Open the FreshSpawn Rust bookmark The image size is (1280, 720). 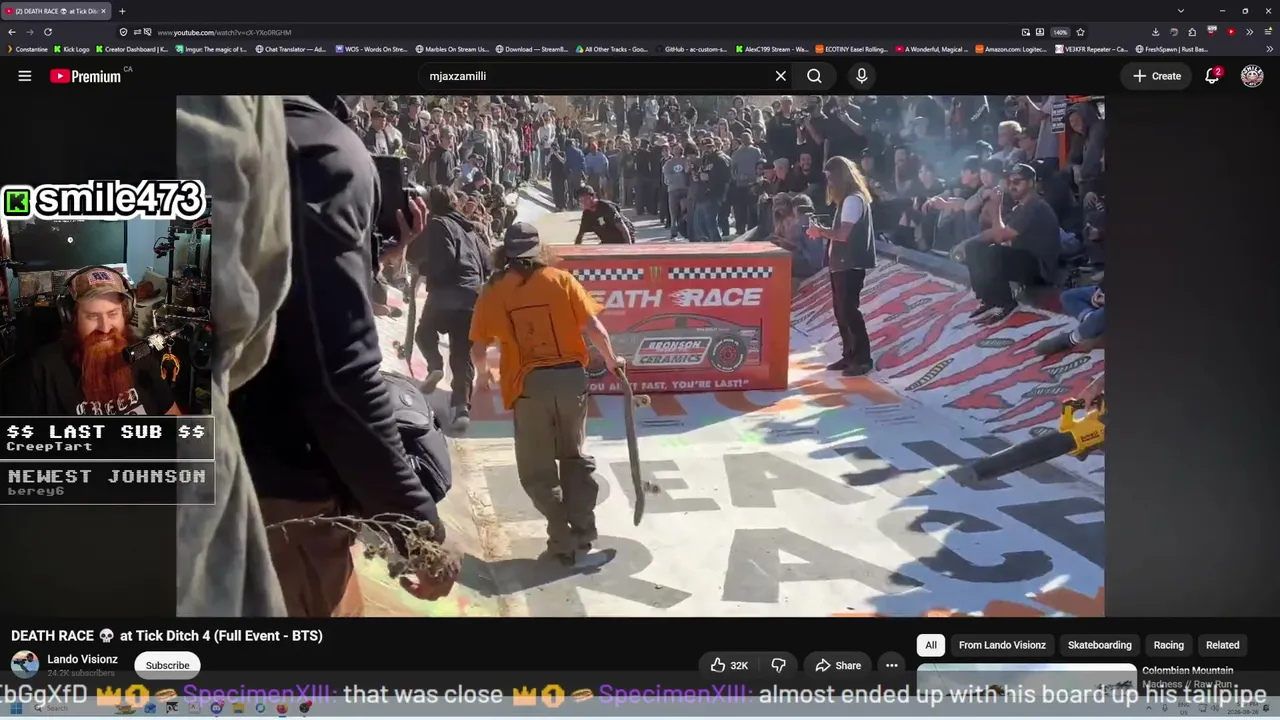(x=1172, y=49)
